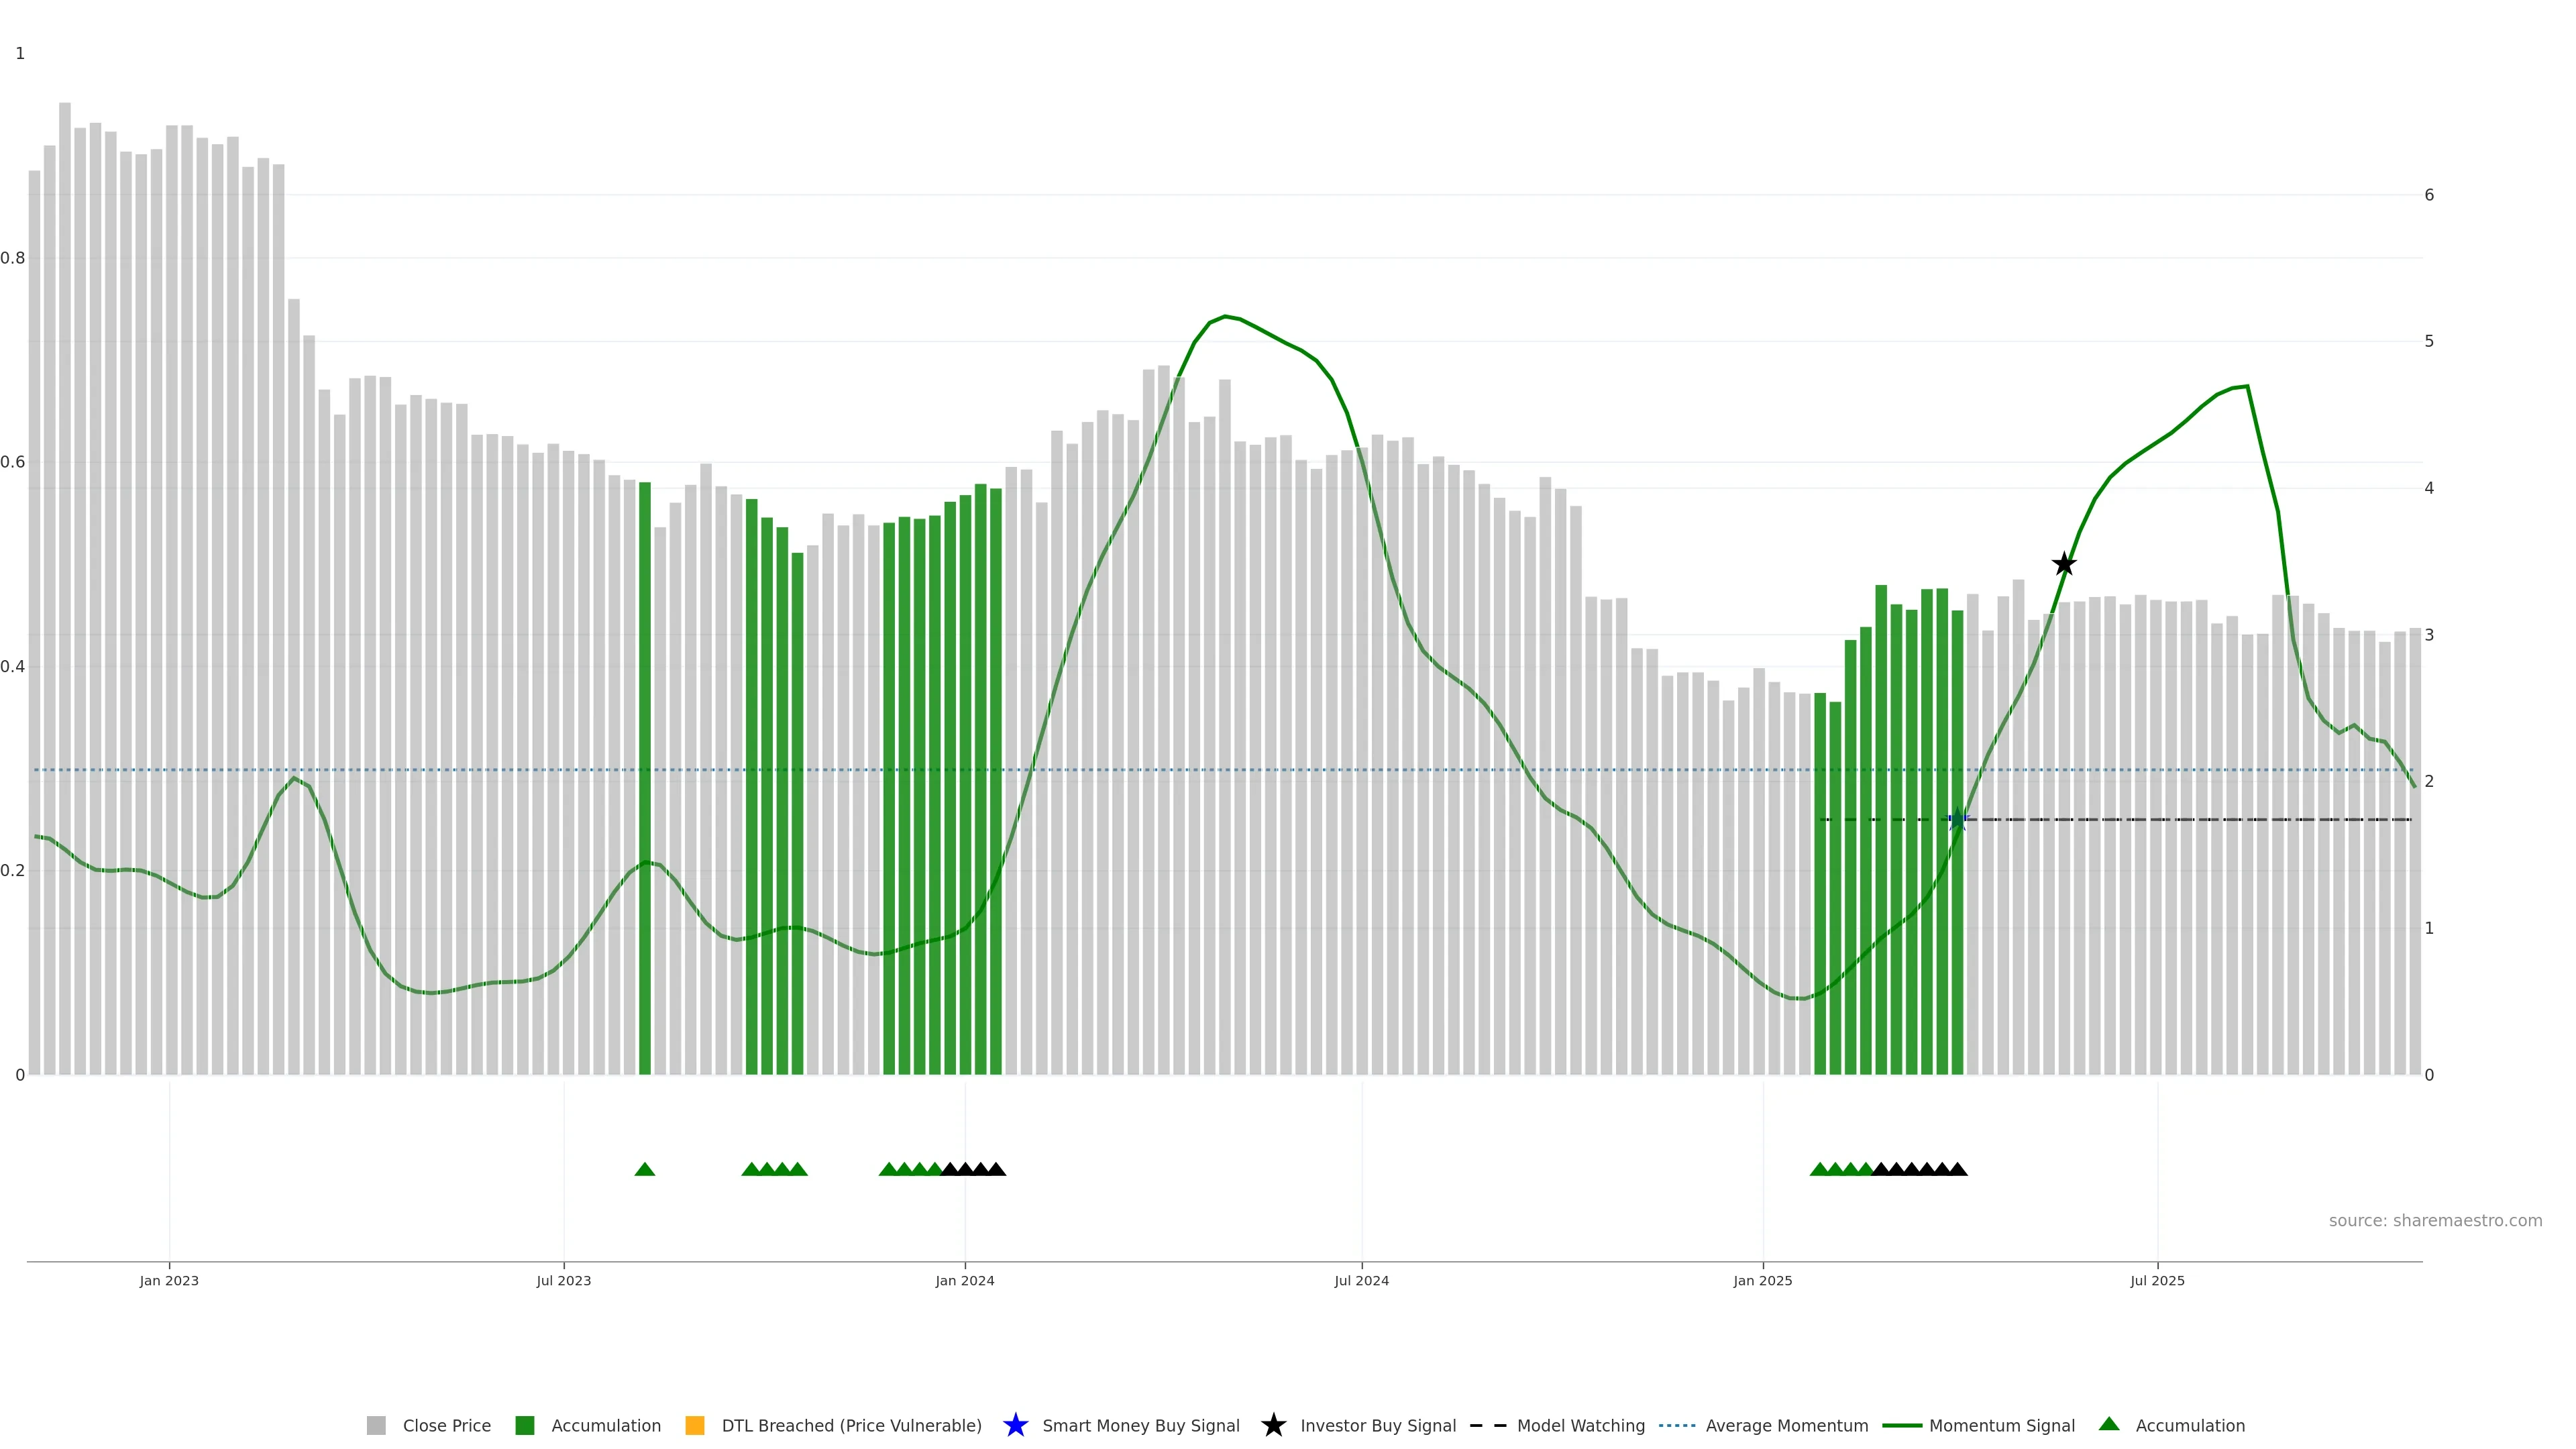
Task: Click the Jan 2024 axis label
Action: tap(965, 1280)
